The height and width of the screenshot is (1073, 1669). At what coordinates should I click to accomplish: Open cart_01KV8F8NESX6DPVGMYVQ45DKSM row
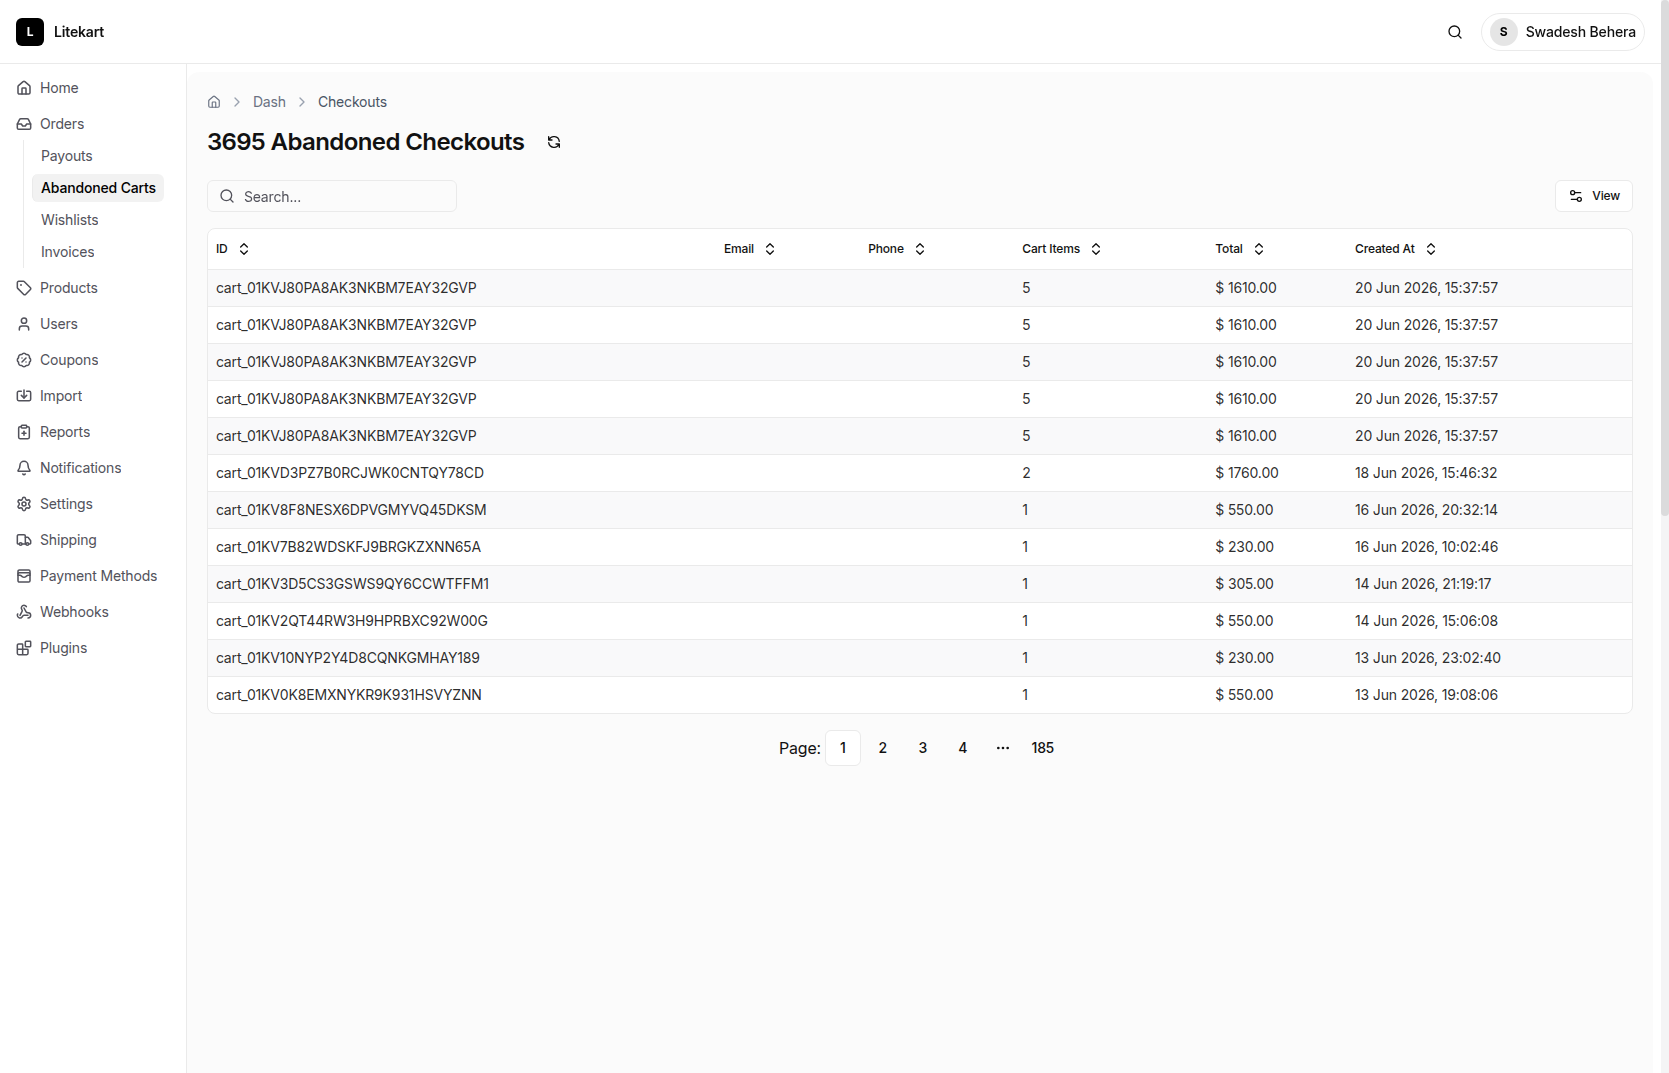(x=920, y=510)
